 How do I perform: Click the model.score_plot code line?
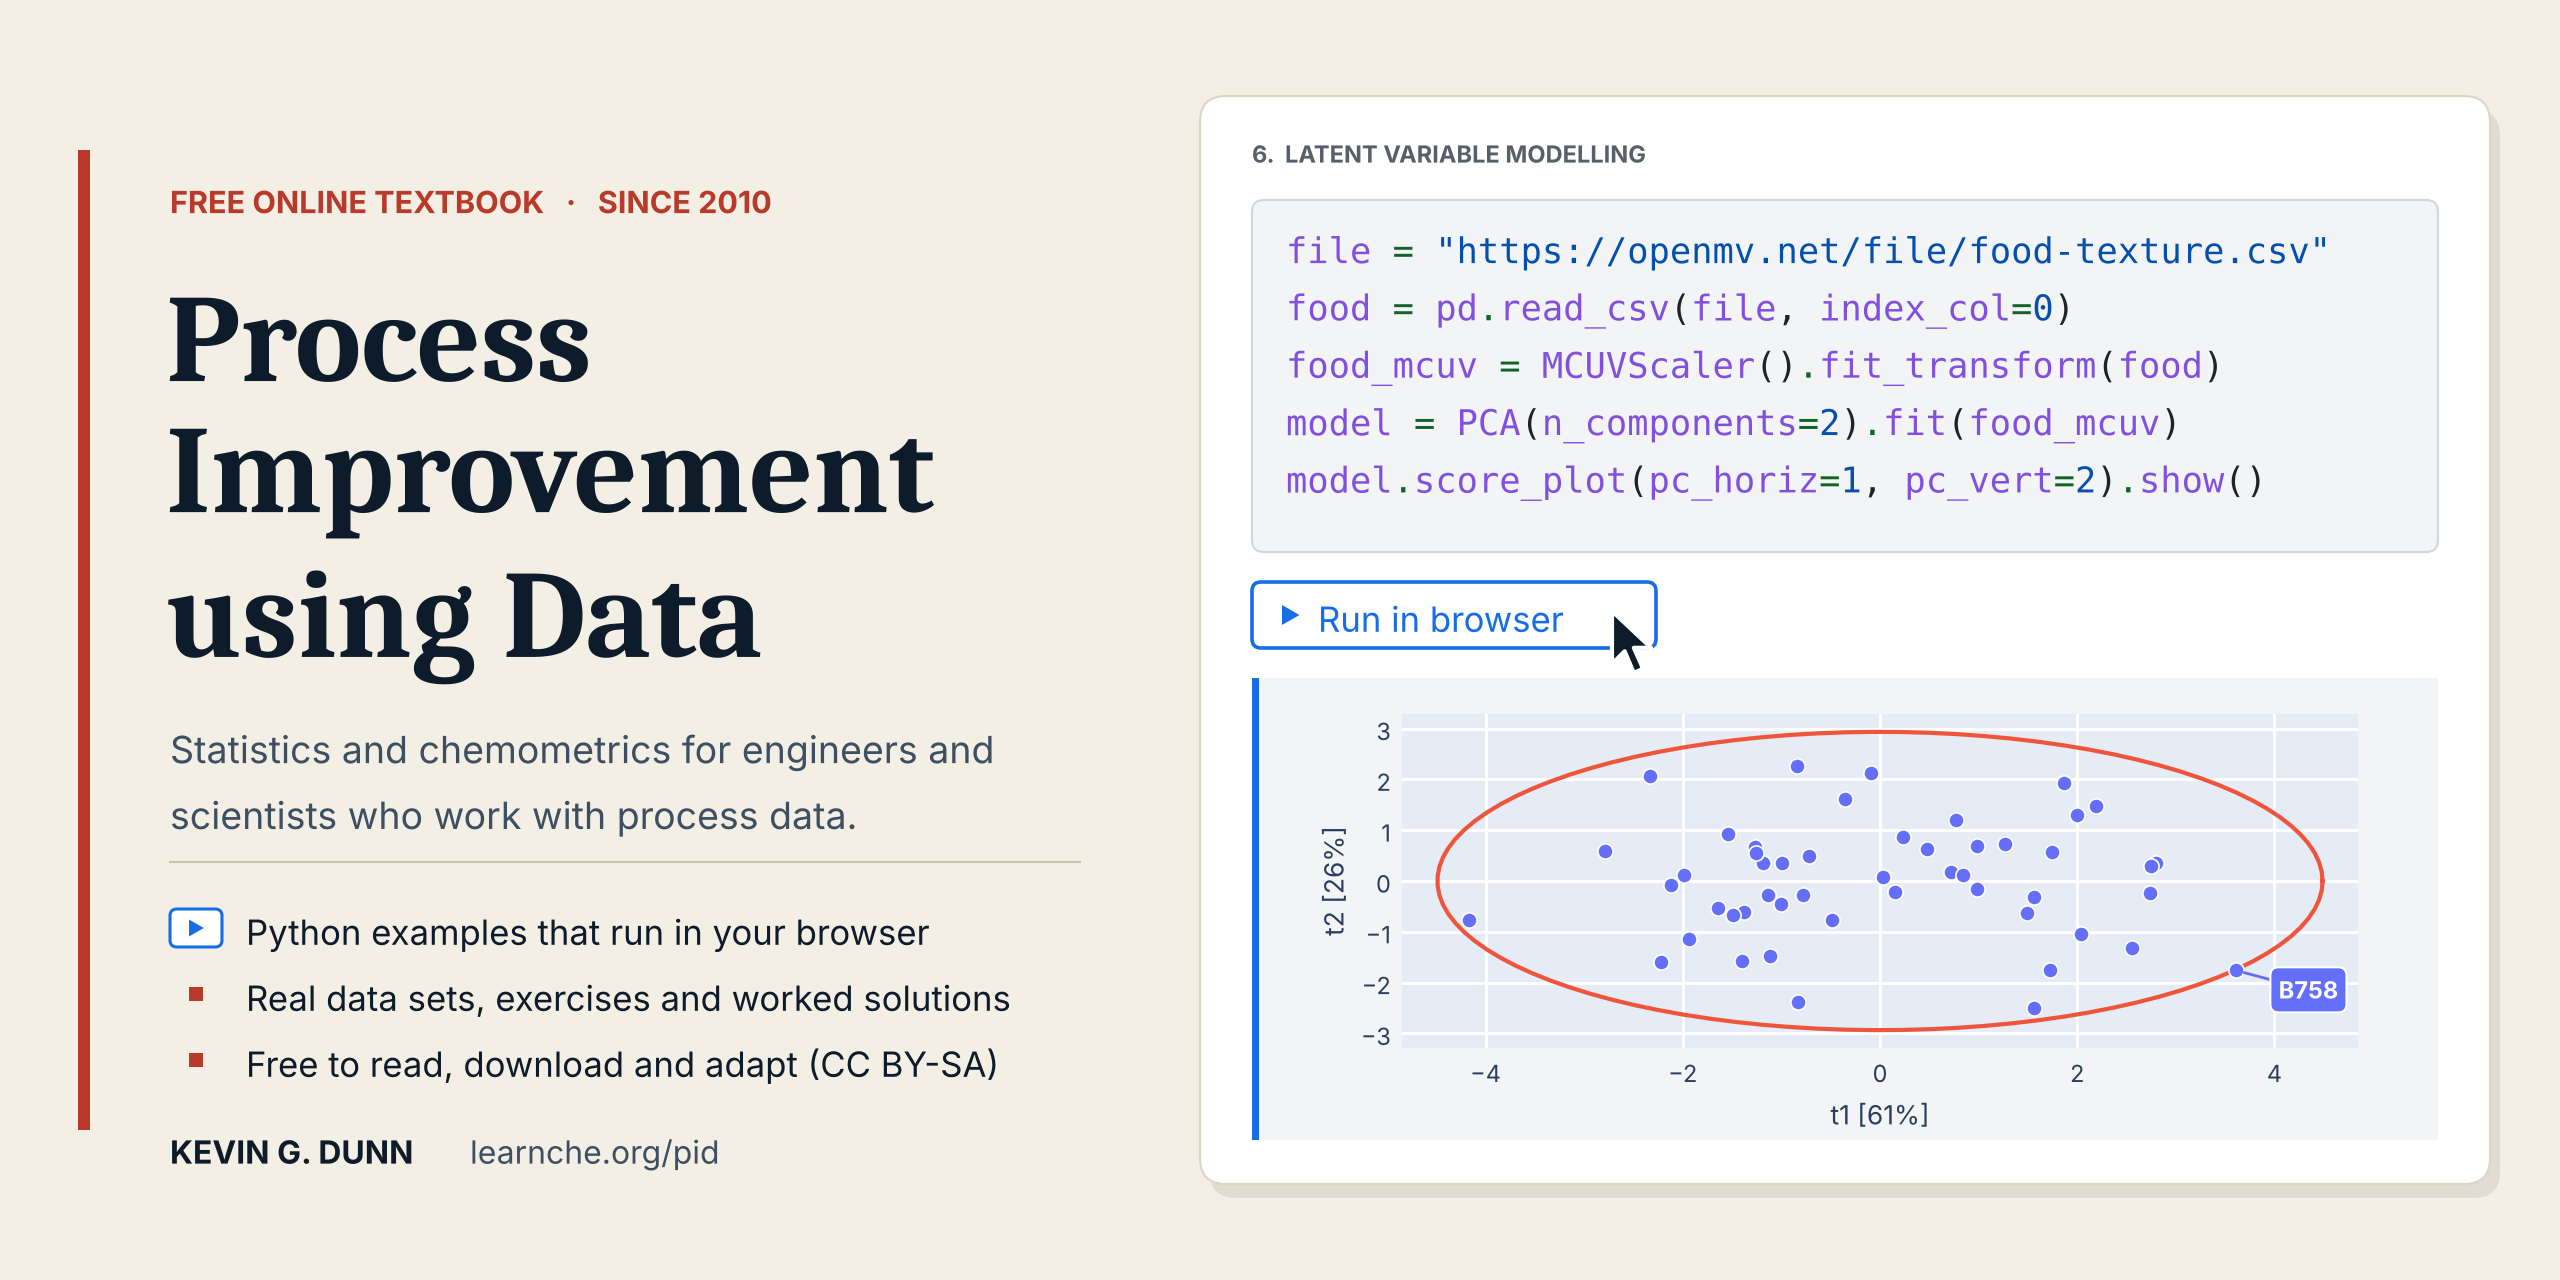(1775, 481)
